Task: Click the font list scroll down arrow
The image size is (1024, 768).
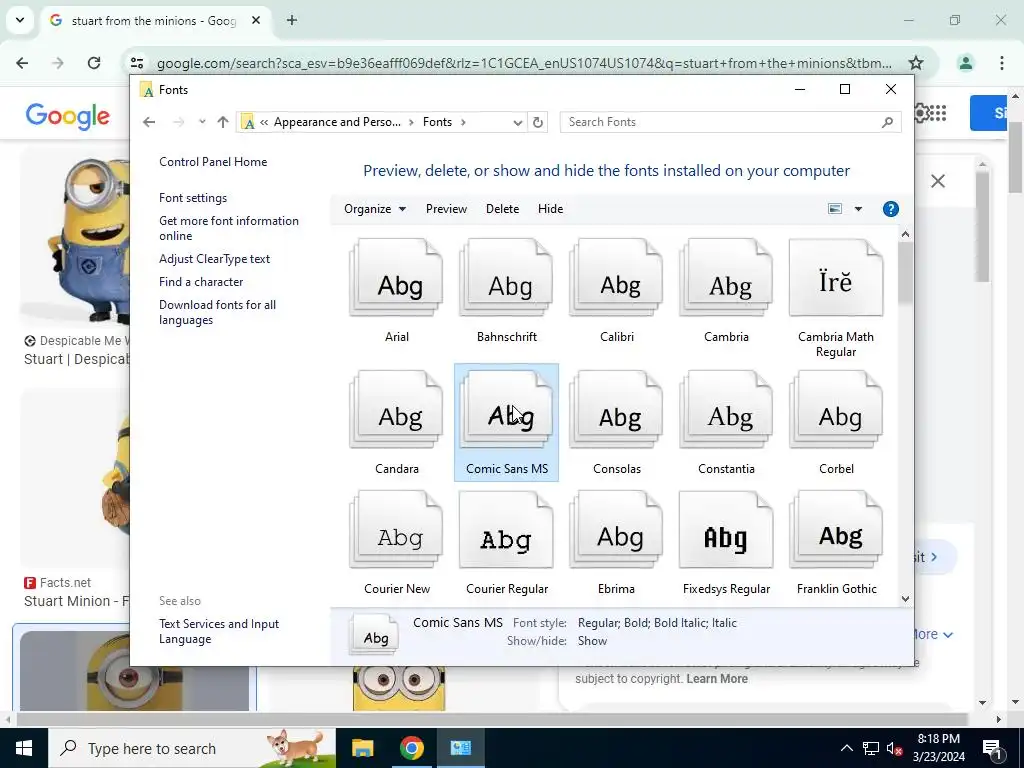Action: (905, 599)
